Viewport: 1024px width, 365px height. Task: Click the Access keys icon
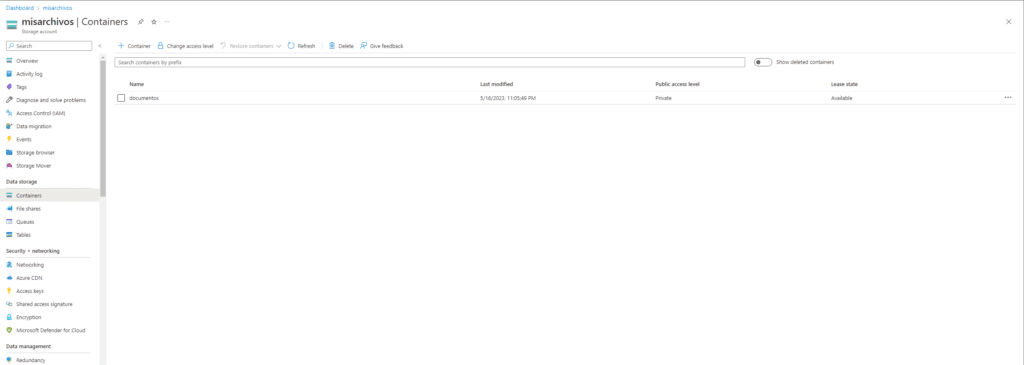click(x=9, y=291)
